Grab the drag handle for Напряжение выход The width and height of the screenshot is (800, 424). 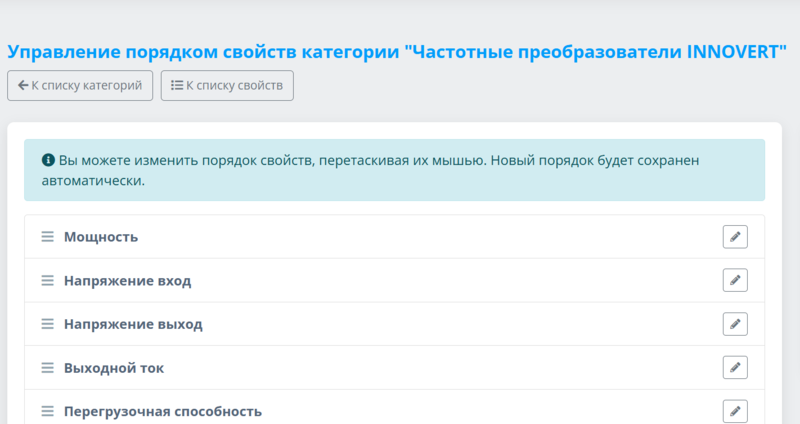(x=47, y=324)
